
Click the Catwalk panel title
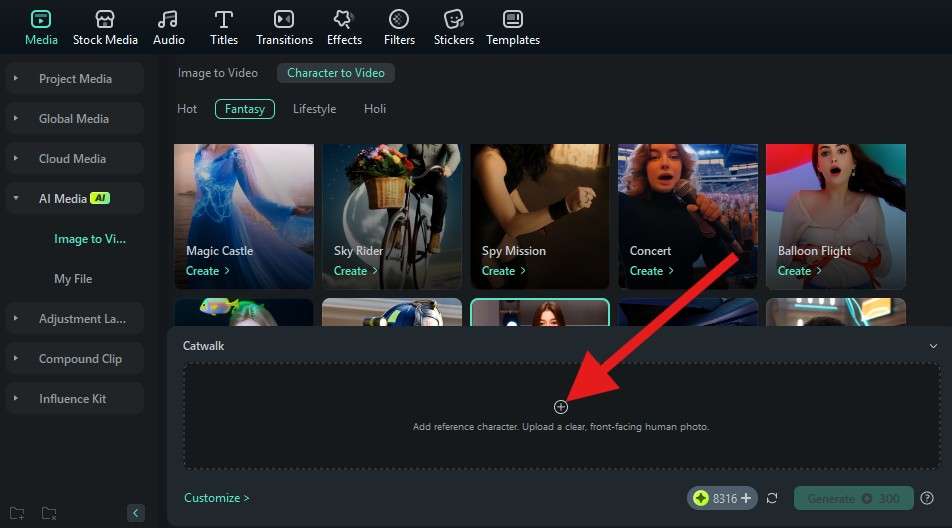point(203,346)
